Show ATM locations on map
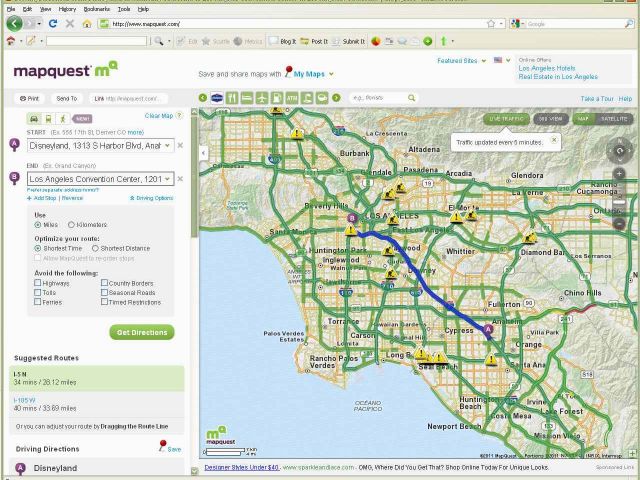Screen dimensions: 640x480 pyautogui.click(x=292, y=98)
